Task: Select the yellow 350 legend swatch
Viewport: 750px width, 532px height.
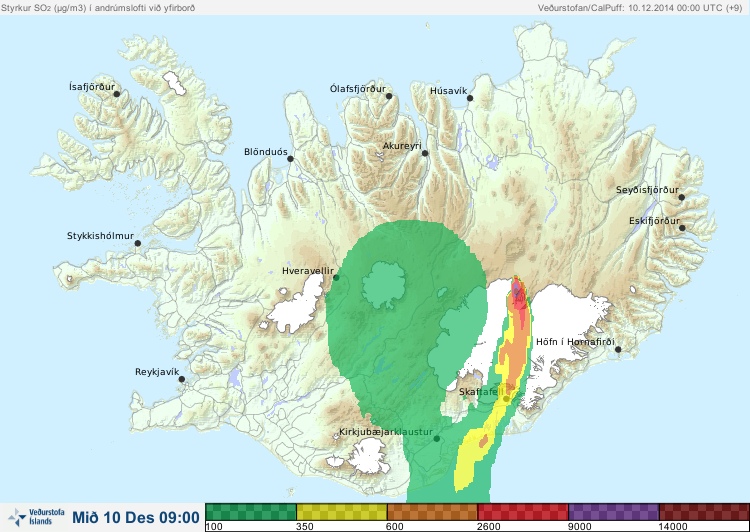Action: 342,512
